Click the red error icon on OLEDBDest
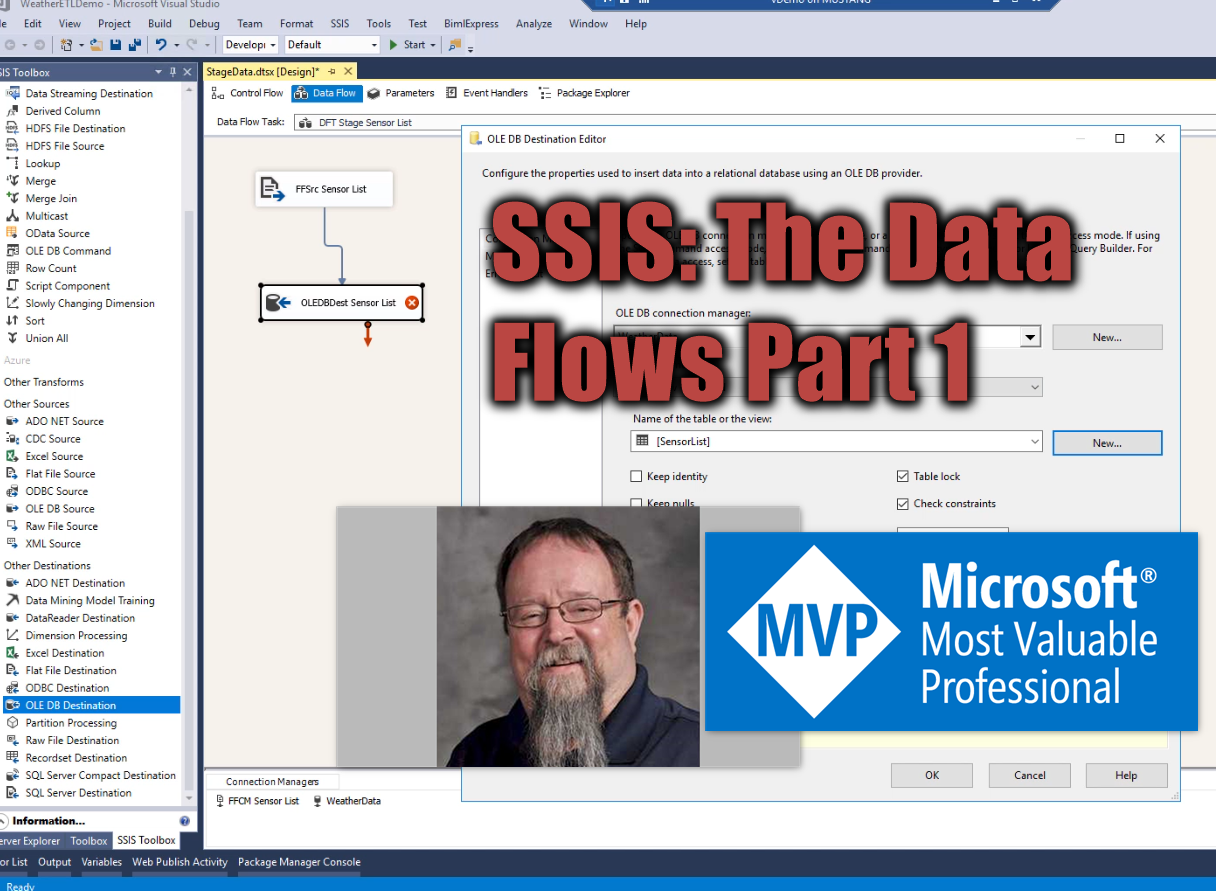Image resolution: width=1216 pixels, height=891 pixels. [x=412, y=303]
